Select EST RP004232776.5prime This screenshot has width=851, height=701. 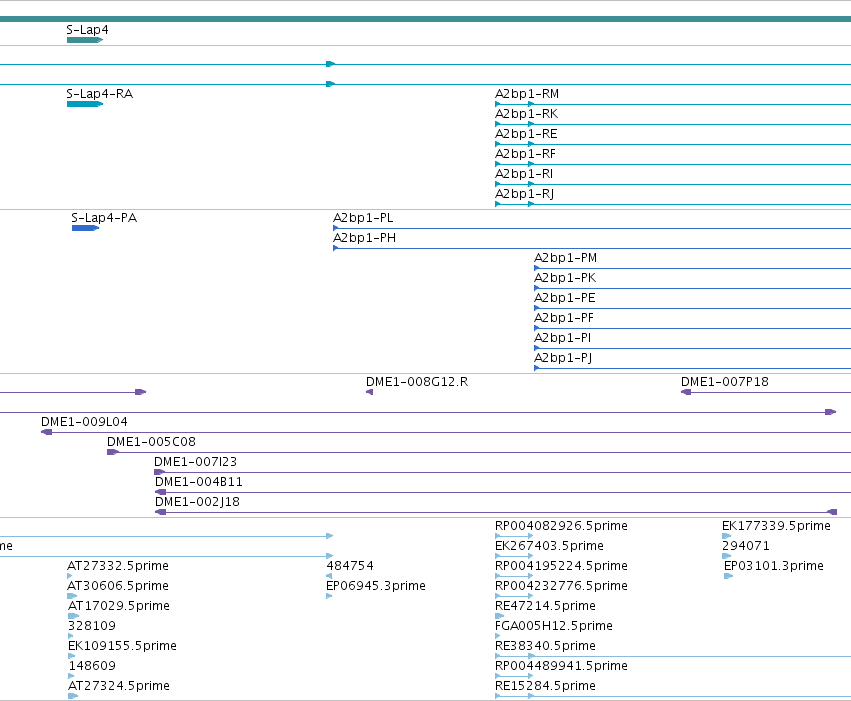click(562, 587)
